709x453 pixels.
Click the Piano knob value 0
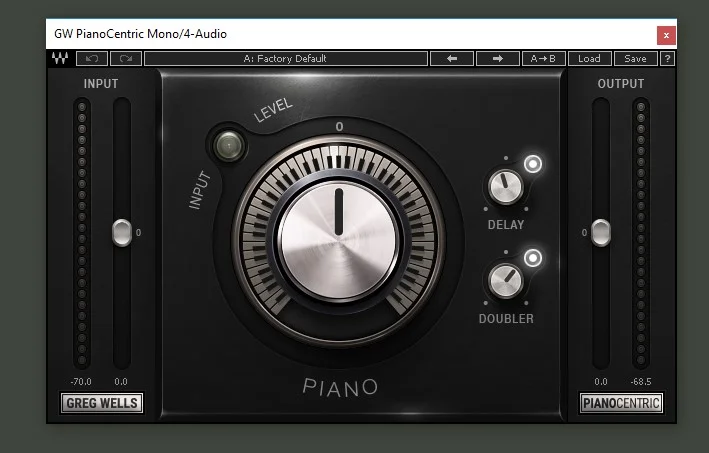pyautogui.click(x=340, y=127)
